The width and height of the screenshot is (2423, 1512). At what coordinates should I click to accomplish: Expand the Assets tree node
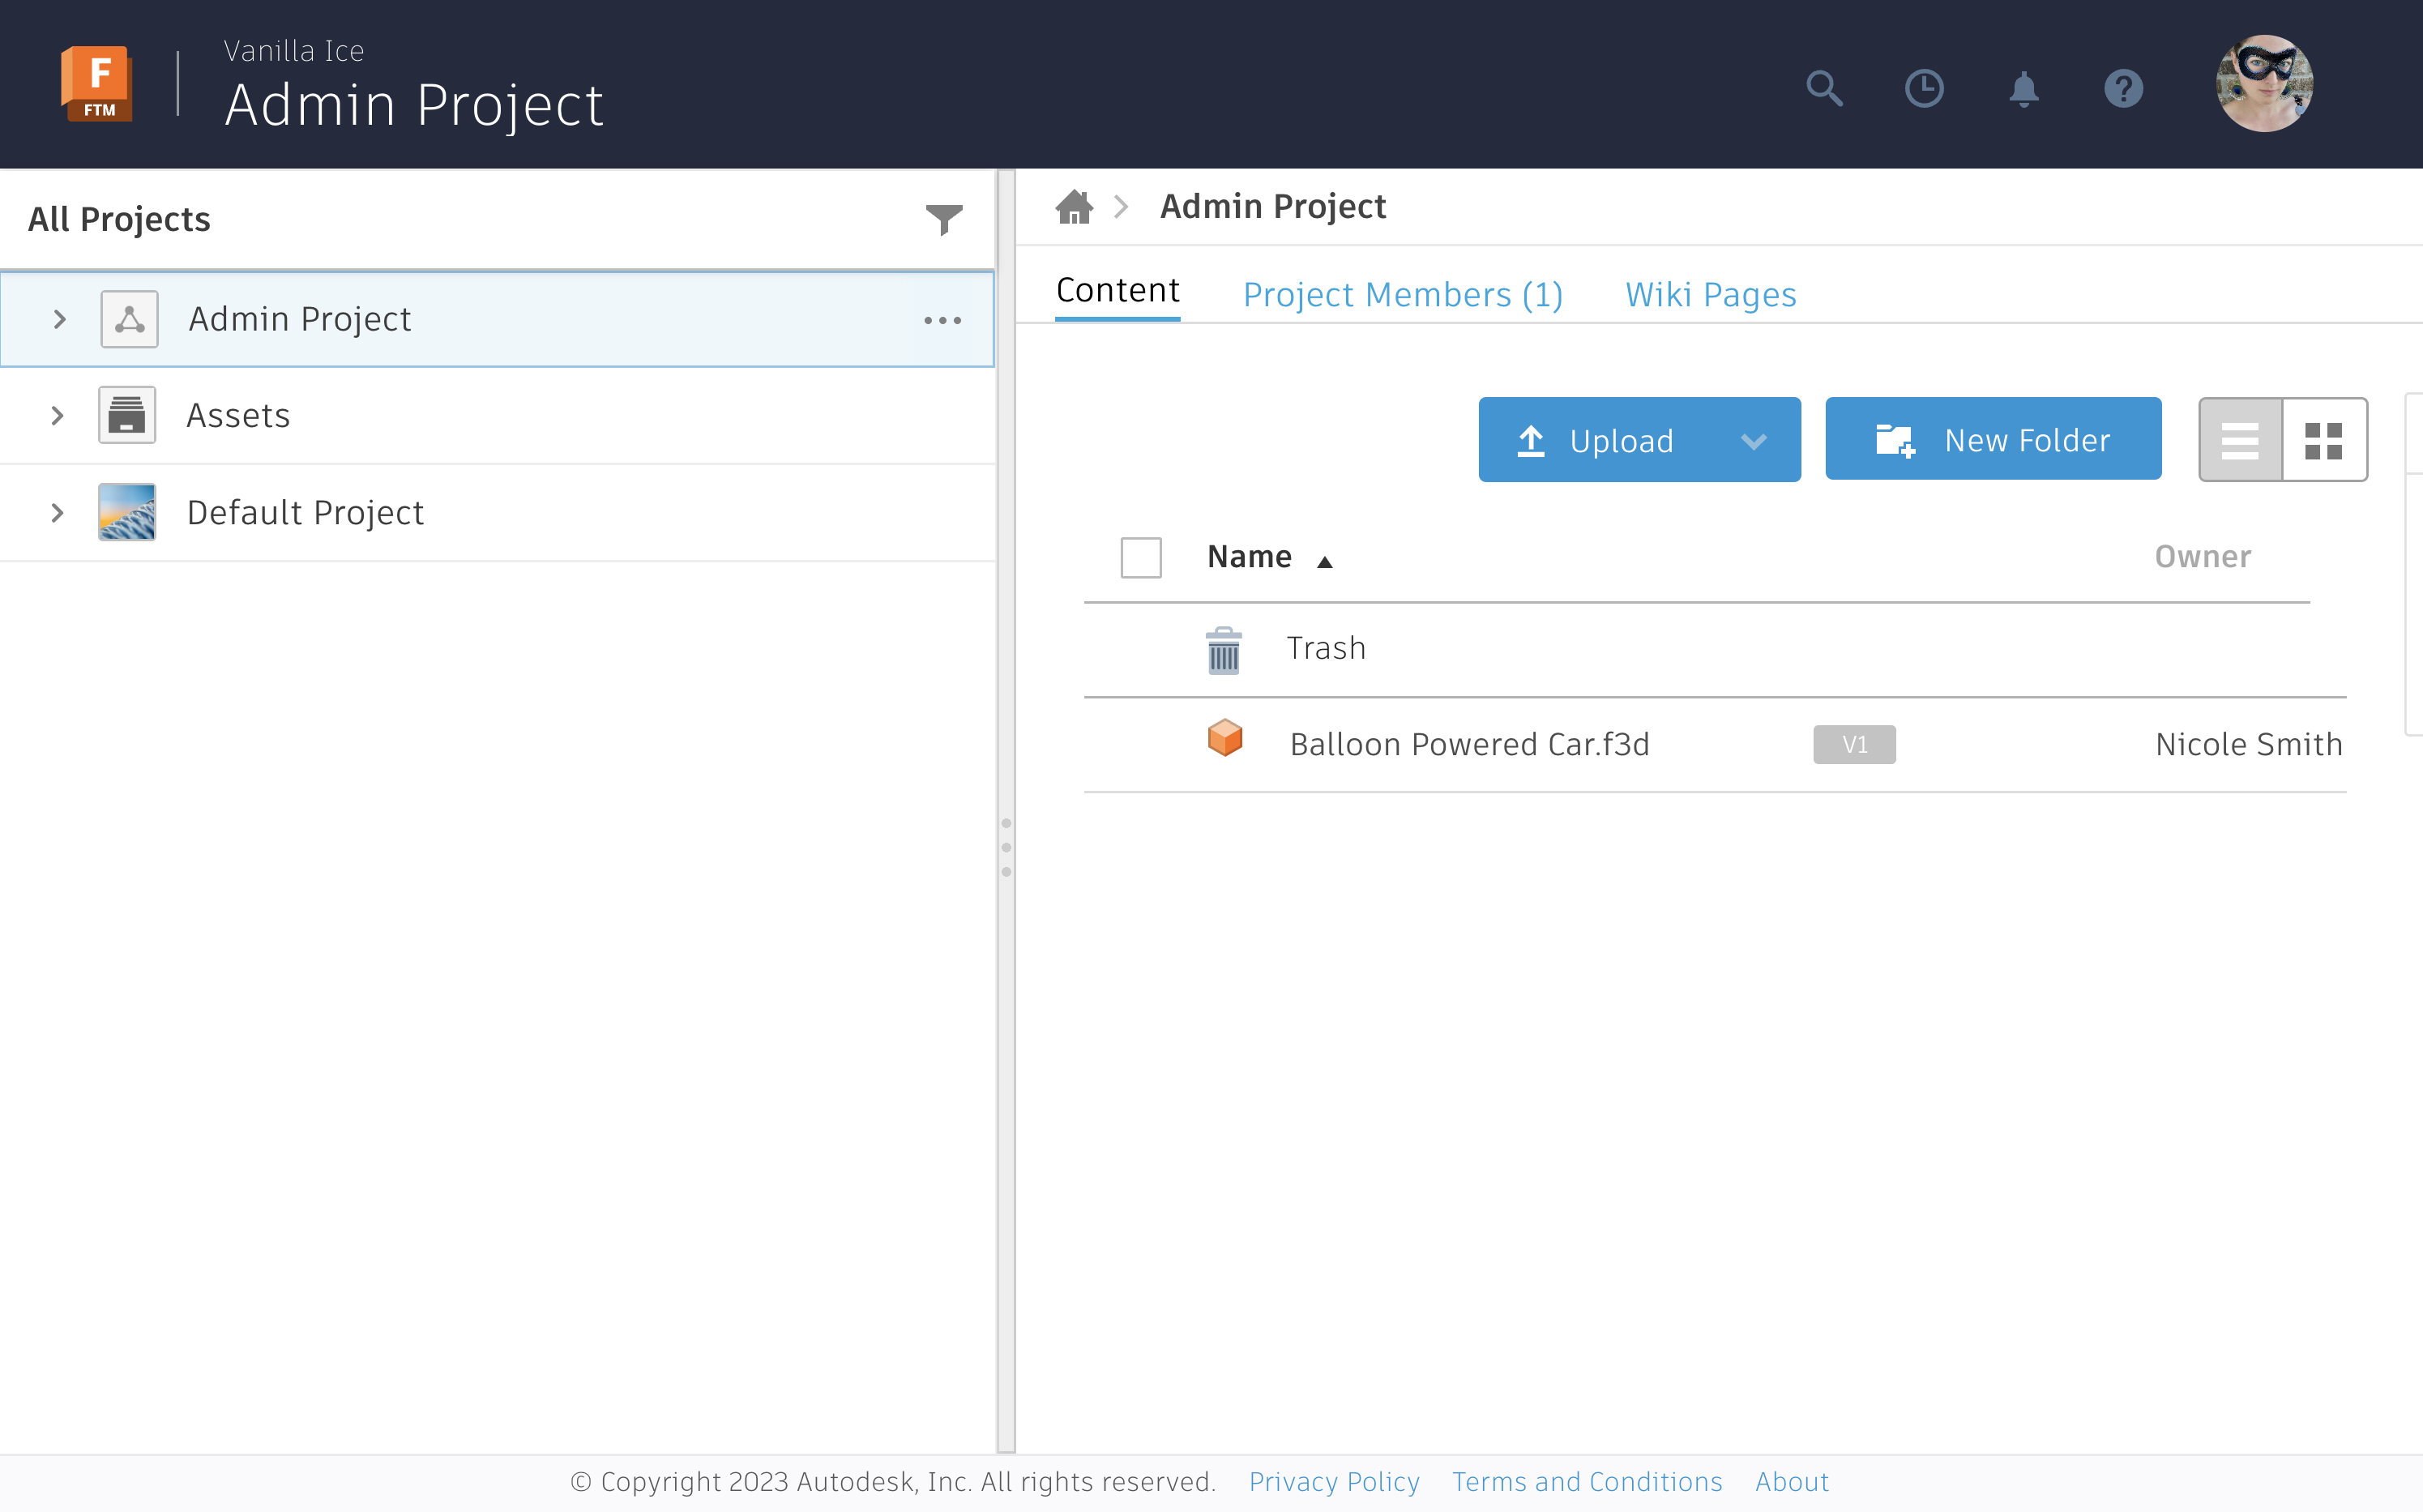57,415
